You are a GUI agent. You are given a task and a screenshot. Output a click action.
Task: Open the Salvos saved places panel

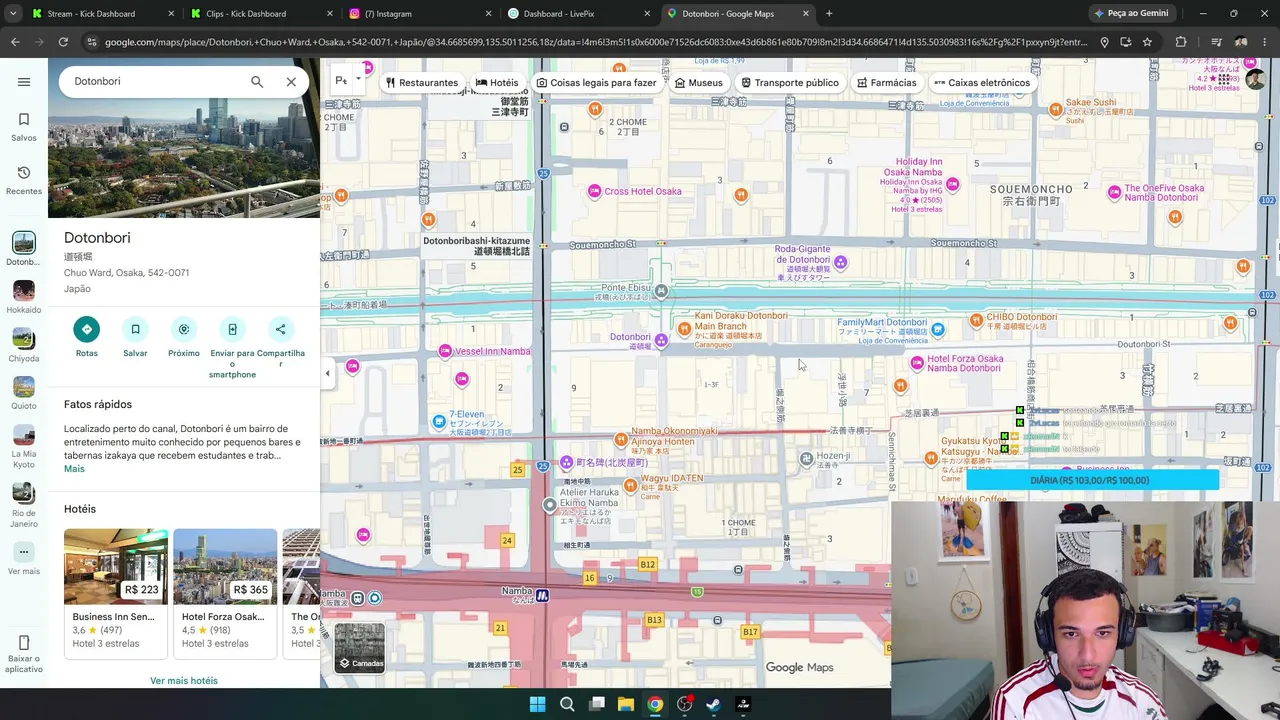click(24, 127)
